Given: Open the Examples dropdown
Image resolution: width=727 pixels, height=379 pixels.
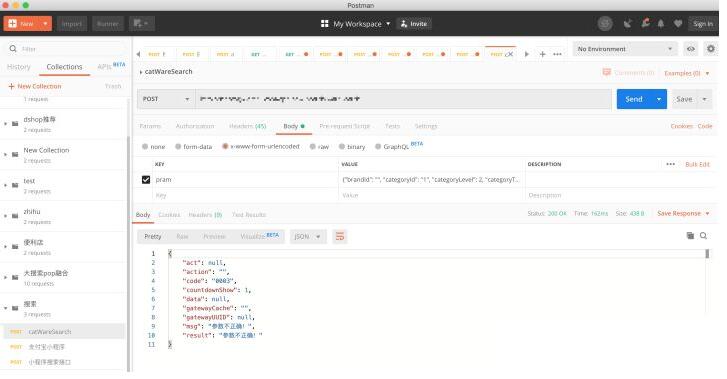Looking at the screenshot, I should (x=687, y=73).
